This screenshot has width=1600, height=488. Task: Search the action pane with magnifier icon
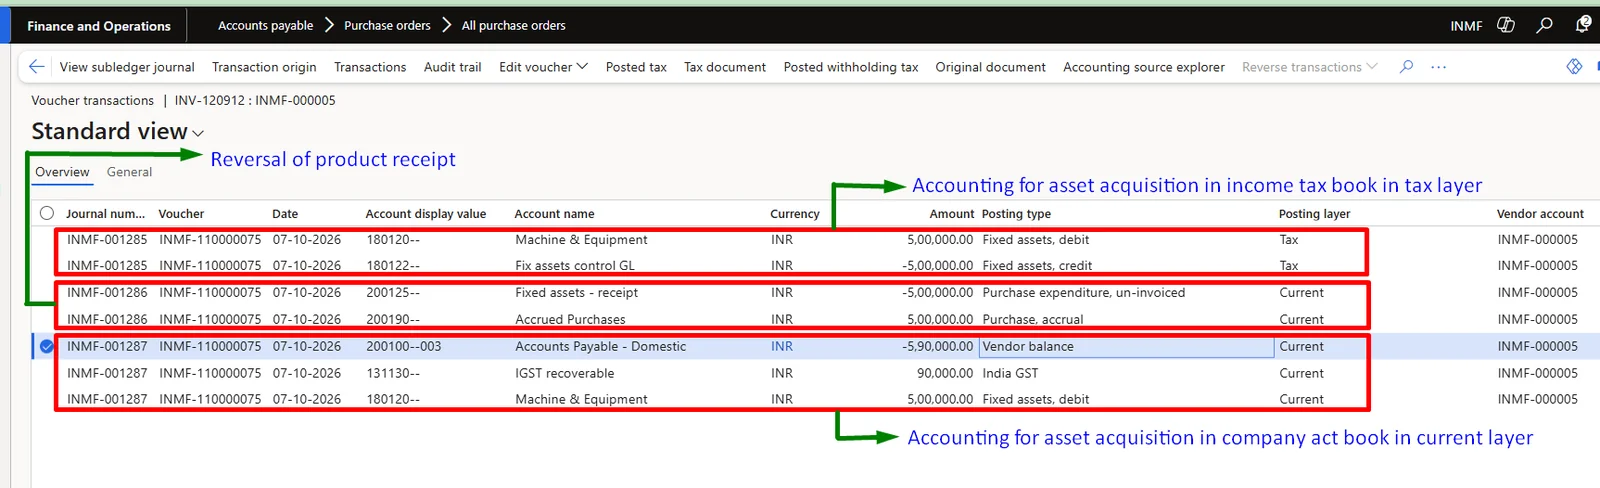1406,67
